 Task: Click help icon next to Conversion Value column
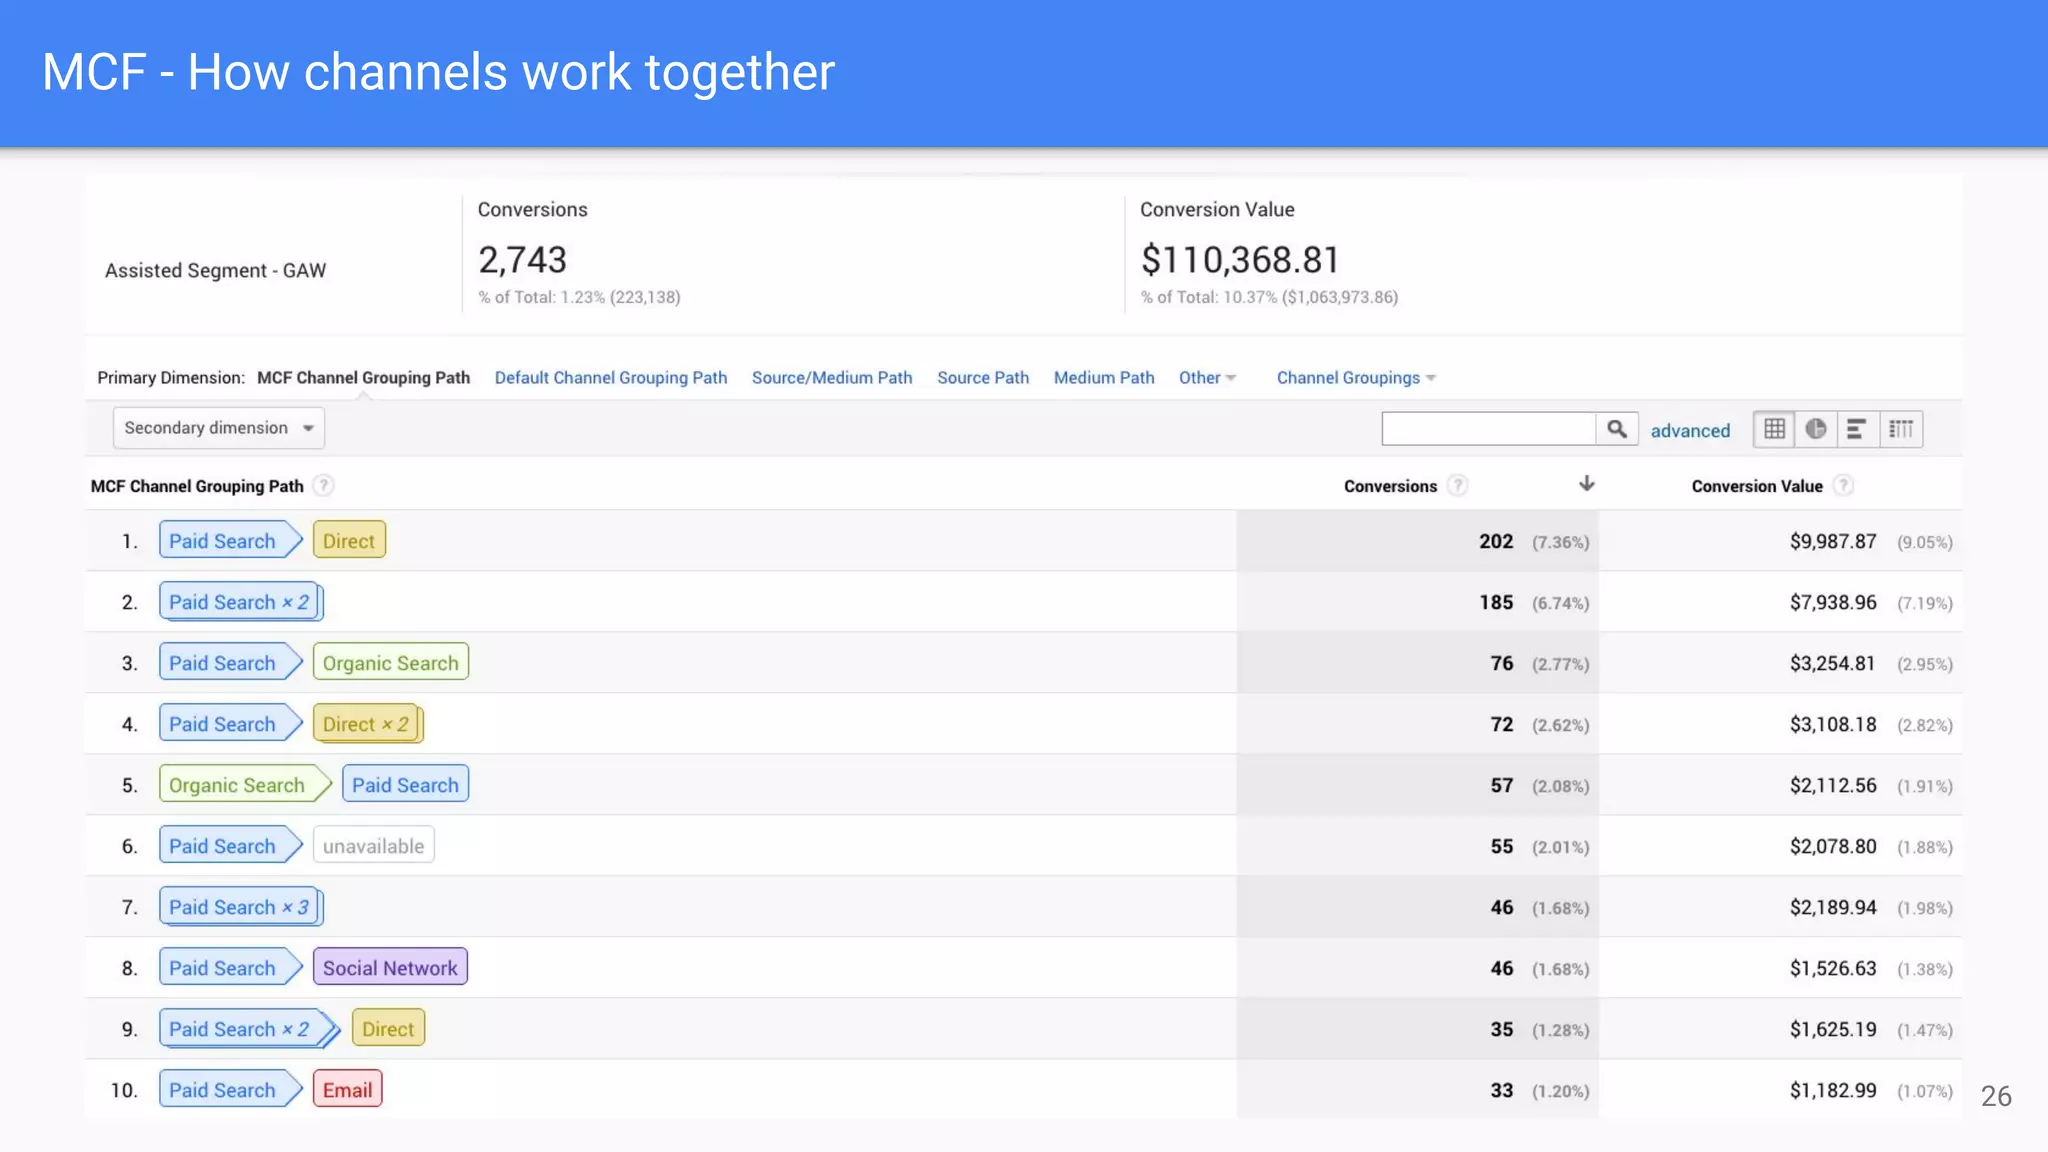[x=1843, y=486]
